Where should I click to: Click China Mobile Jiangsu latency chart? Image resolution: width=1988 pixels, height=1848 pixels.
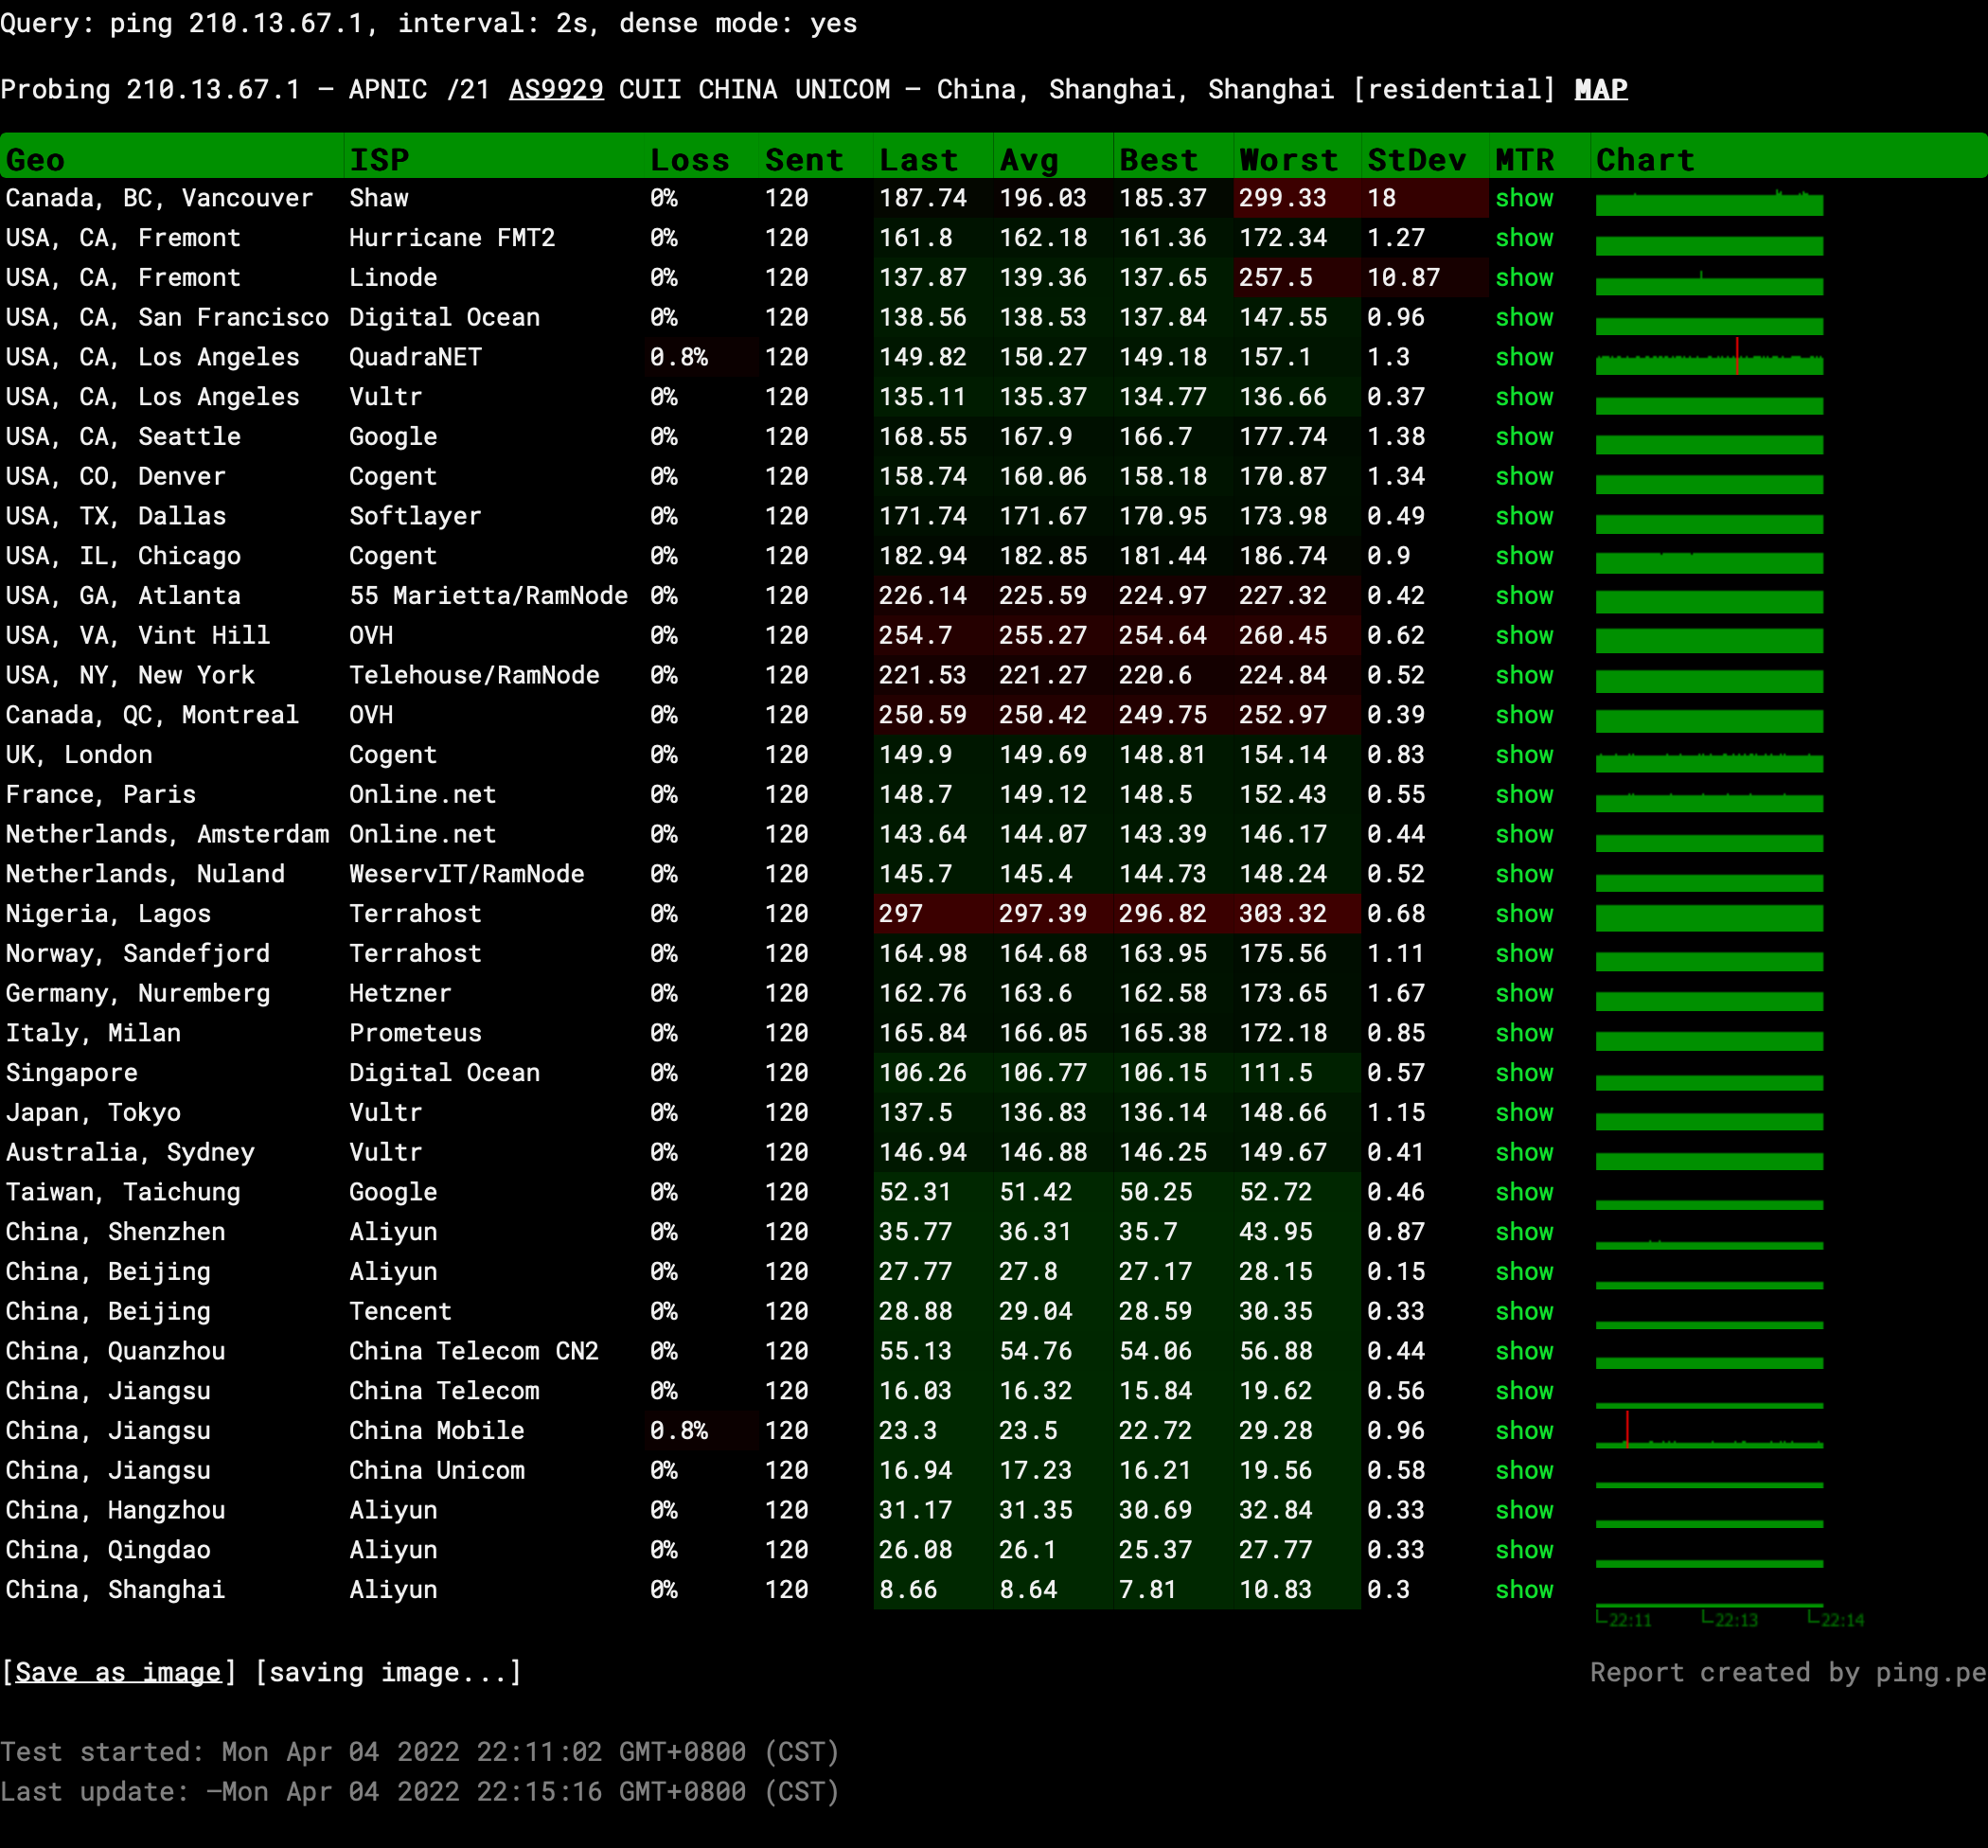(x=1708, y=1431)
